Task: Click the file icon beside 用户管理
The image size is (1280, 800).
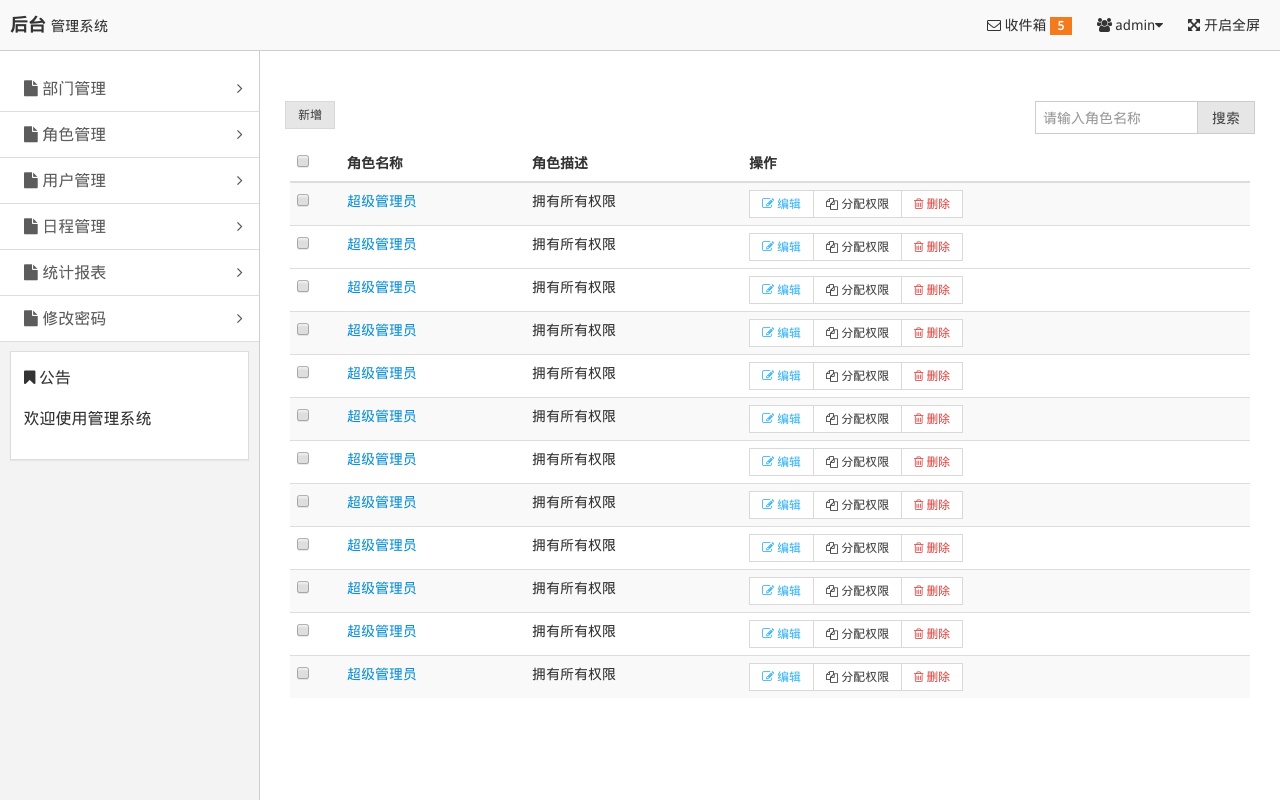Action: point(31,180)
